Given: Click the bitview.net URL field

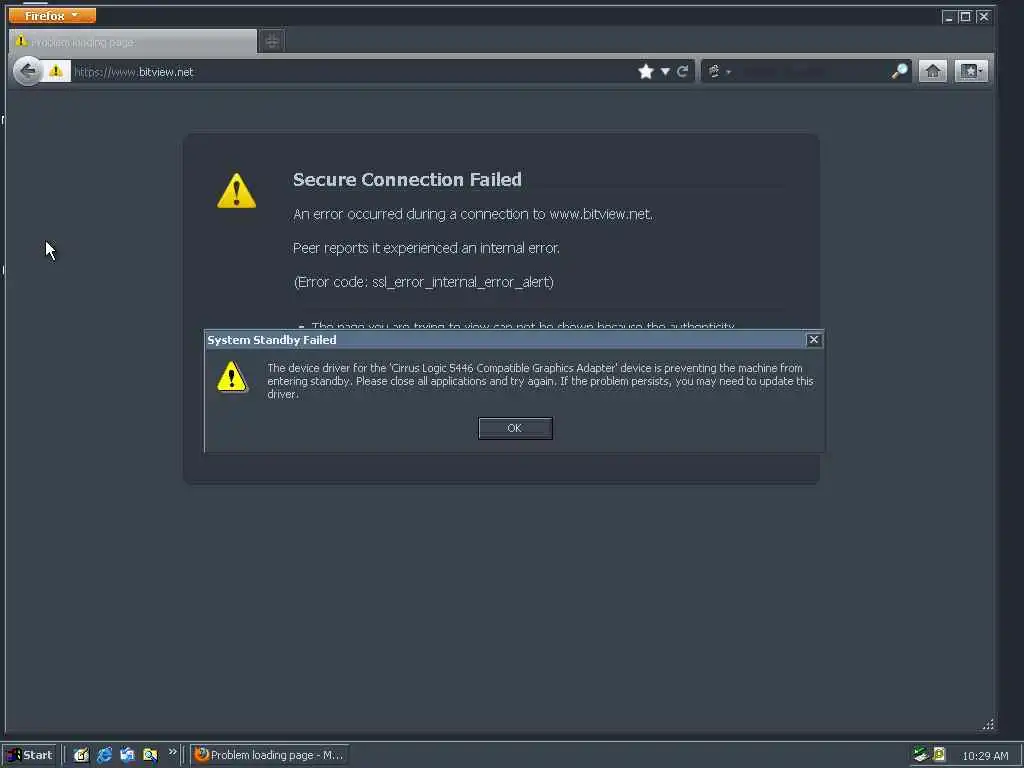Looking at the screenshot, I should (x=353, y=72).
